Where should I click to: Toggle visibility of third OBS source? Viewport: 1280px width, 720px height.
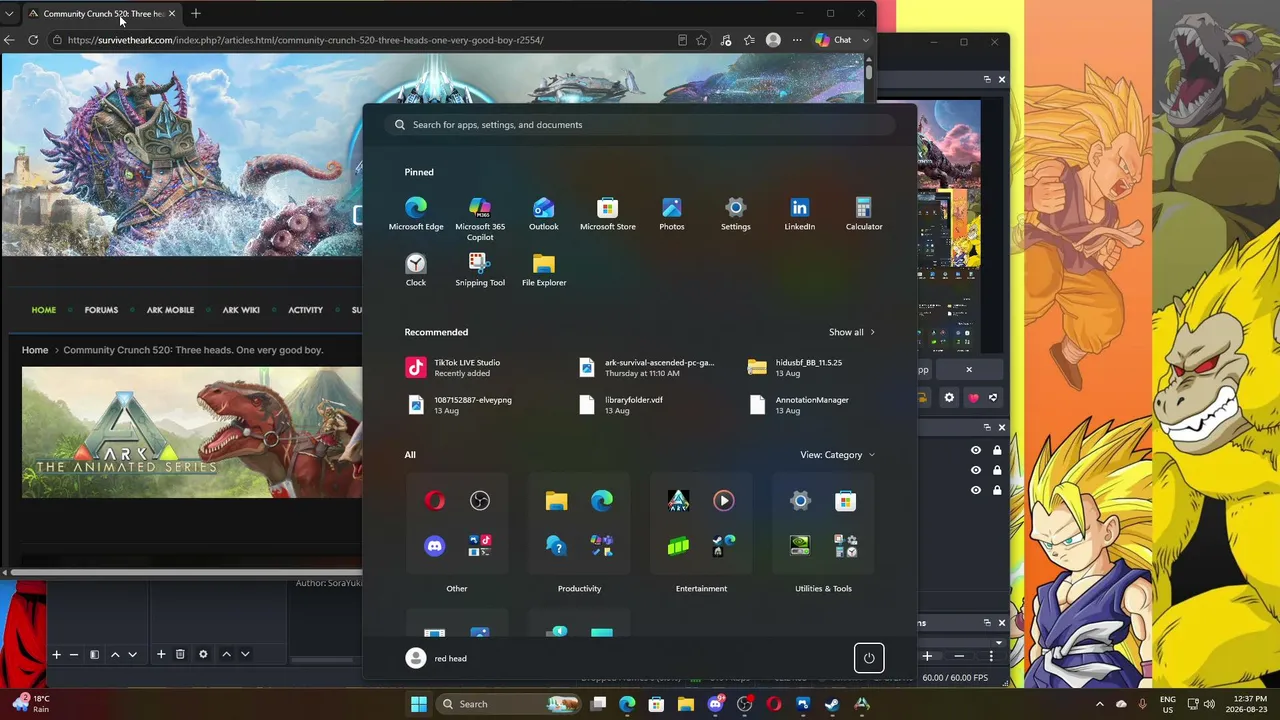(976, 490)
